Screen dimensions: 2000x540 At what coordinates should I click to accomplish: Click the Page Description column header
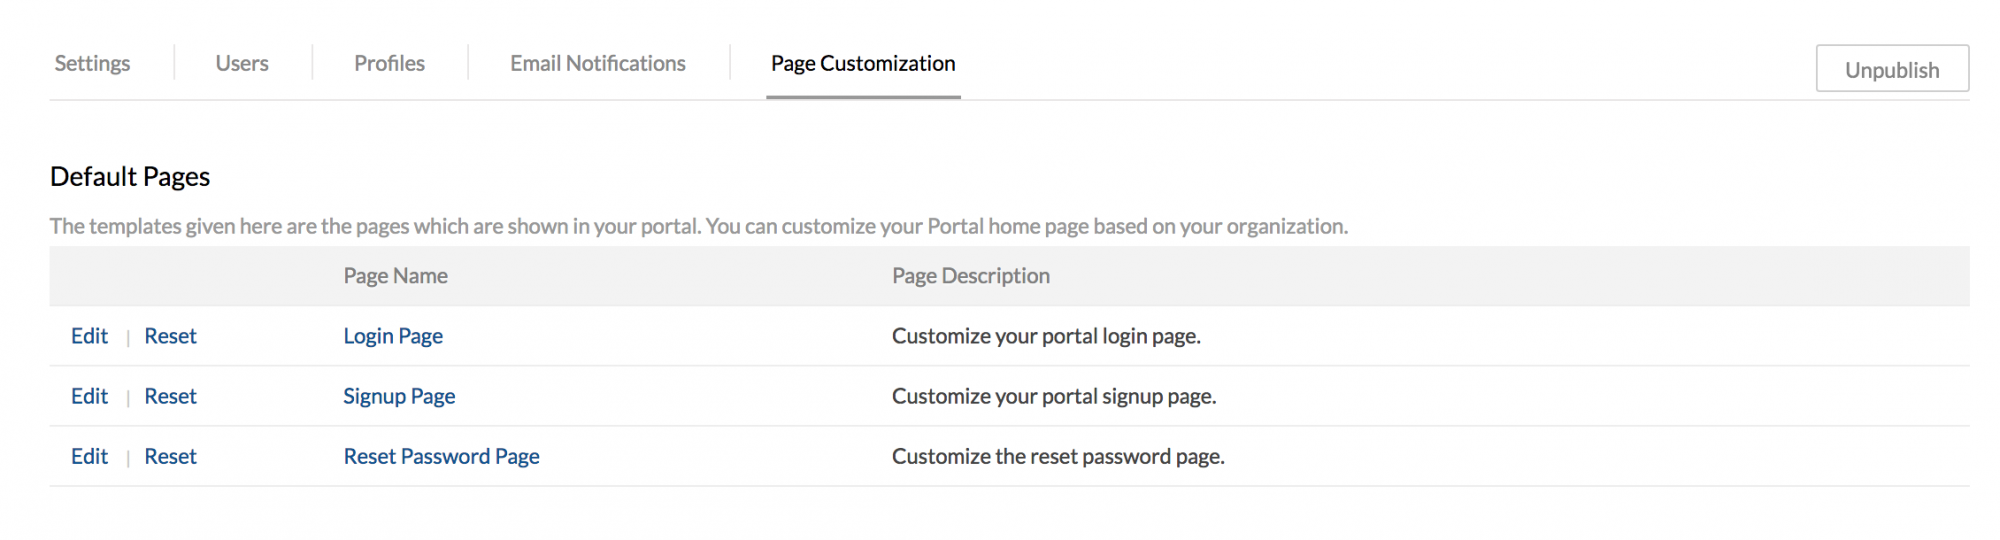(970, 276)
